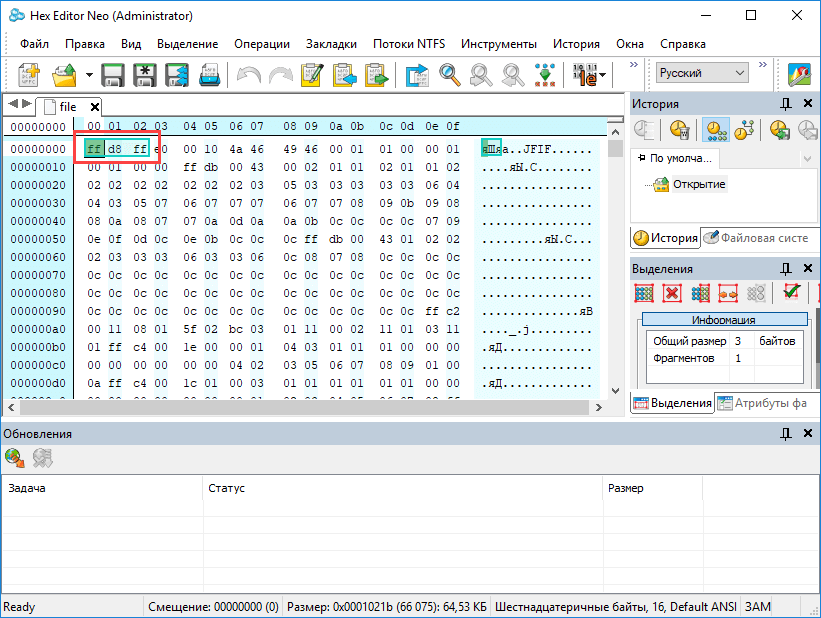Open the byte grouping format dropdown arrow
Screen dimensions: 821x618
(603, 75)
